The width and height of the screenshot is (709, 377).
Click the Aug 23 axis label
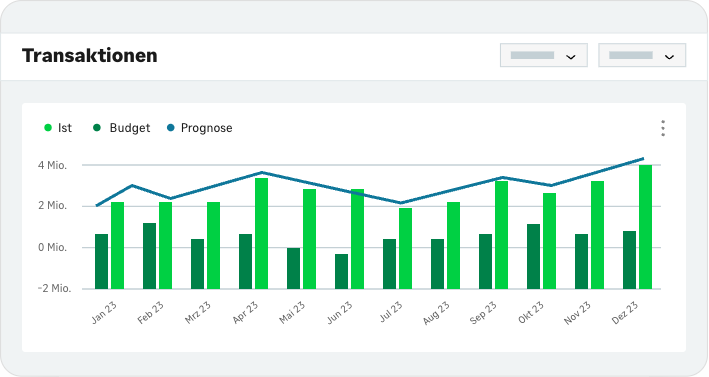(x=437, y=312)
